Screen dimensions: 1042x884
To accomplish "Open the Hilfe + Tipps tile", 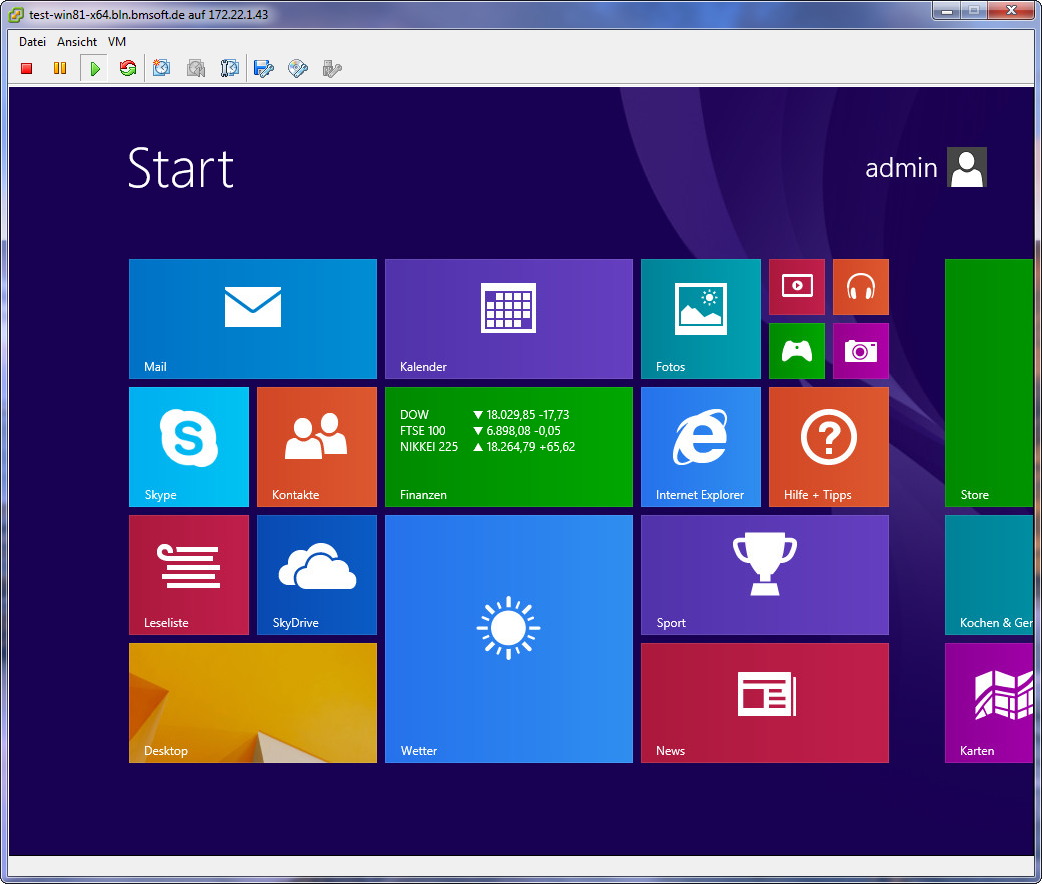I will click(x=829, y=447).
